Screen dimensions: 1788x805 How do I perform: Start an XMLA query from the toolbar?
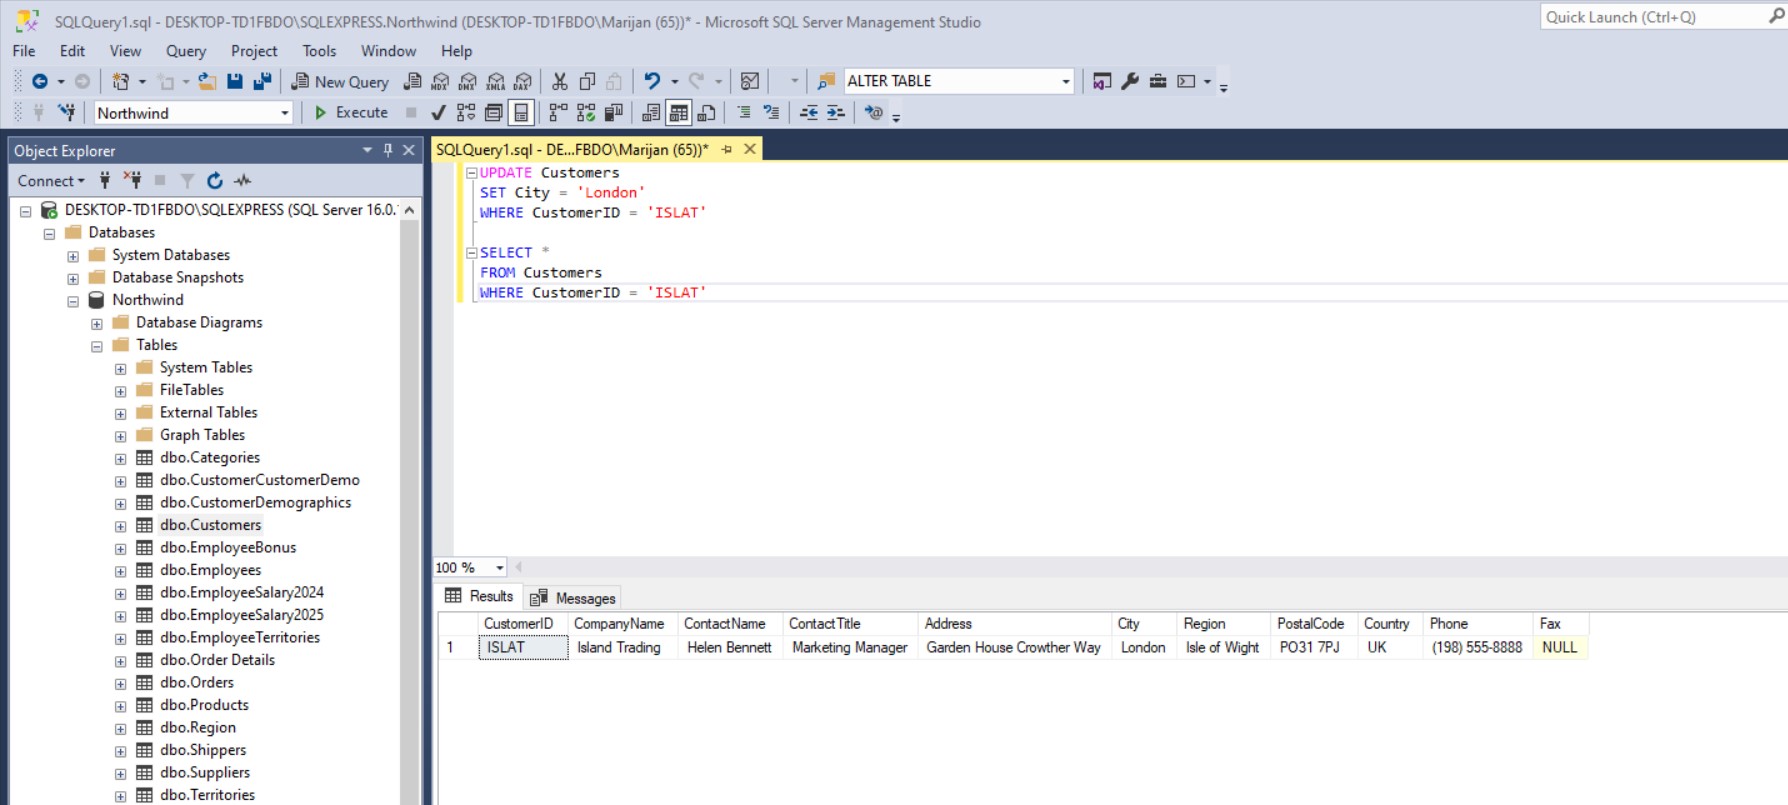[x=496, y=81]
